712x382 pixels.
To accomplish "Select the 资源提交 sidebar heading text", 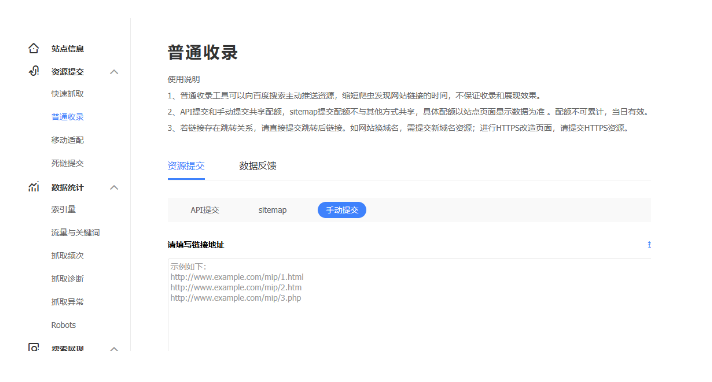I will (x=67, y=72).
